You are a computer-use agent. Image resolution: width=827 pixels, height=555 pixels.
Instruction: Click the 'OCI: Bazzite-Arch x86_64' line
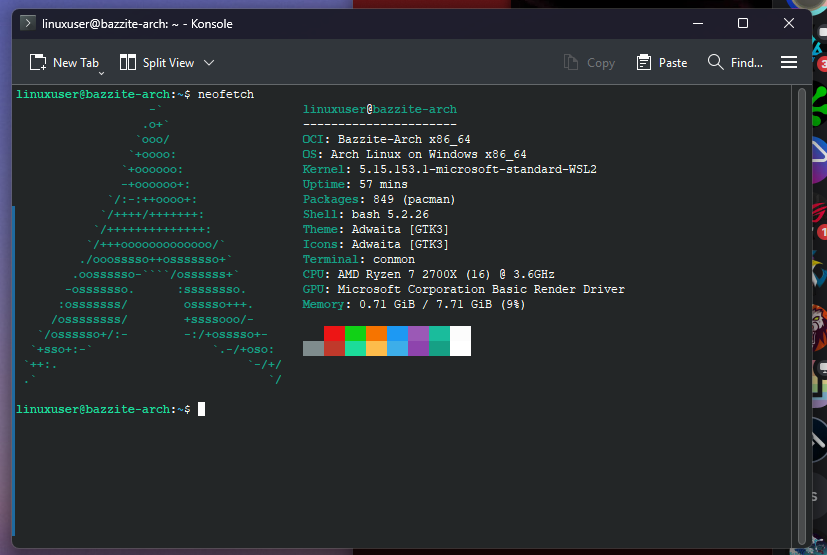point(387,139)
